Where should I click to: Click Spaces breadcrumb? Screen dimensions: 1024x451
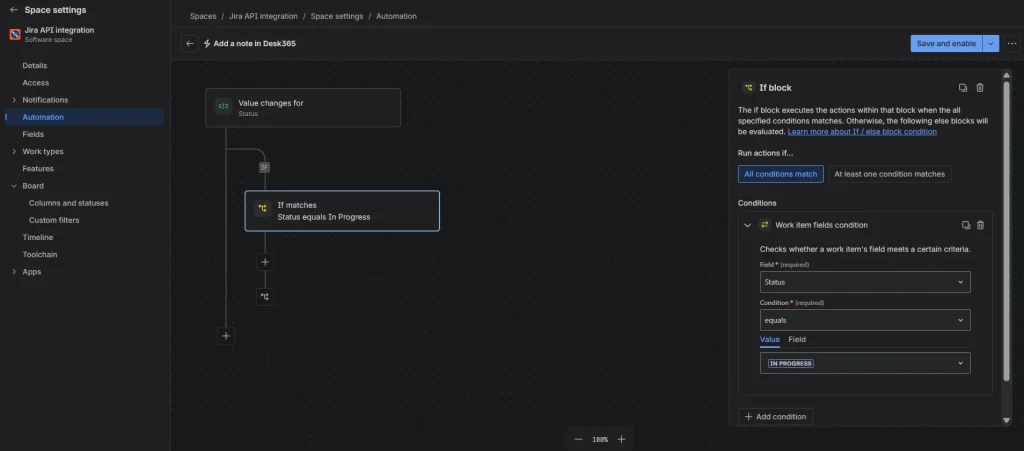point(202,16)
